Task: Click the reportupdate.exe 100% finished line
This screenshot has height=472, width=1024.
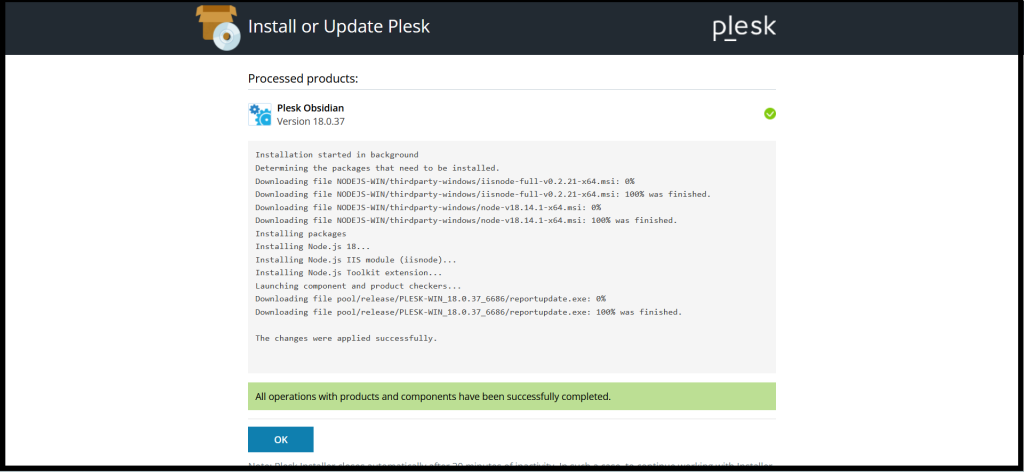Action: pyautogui.click(x=468, y=312)
